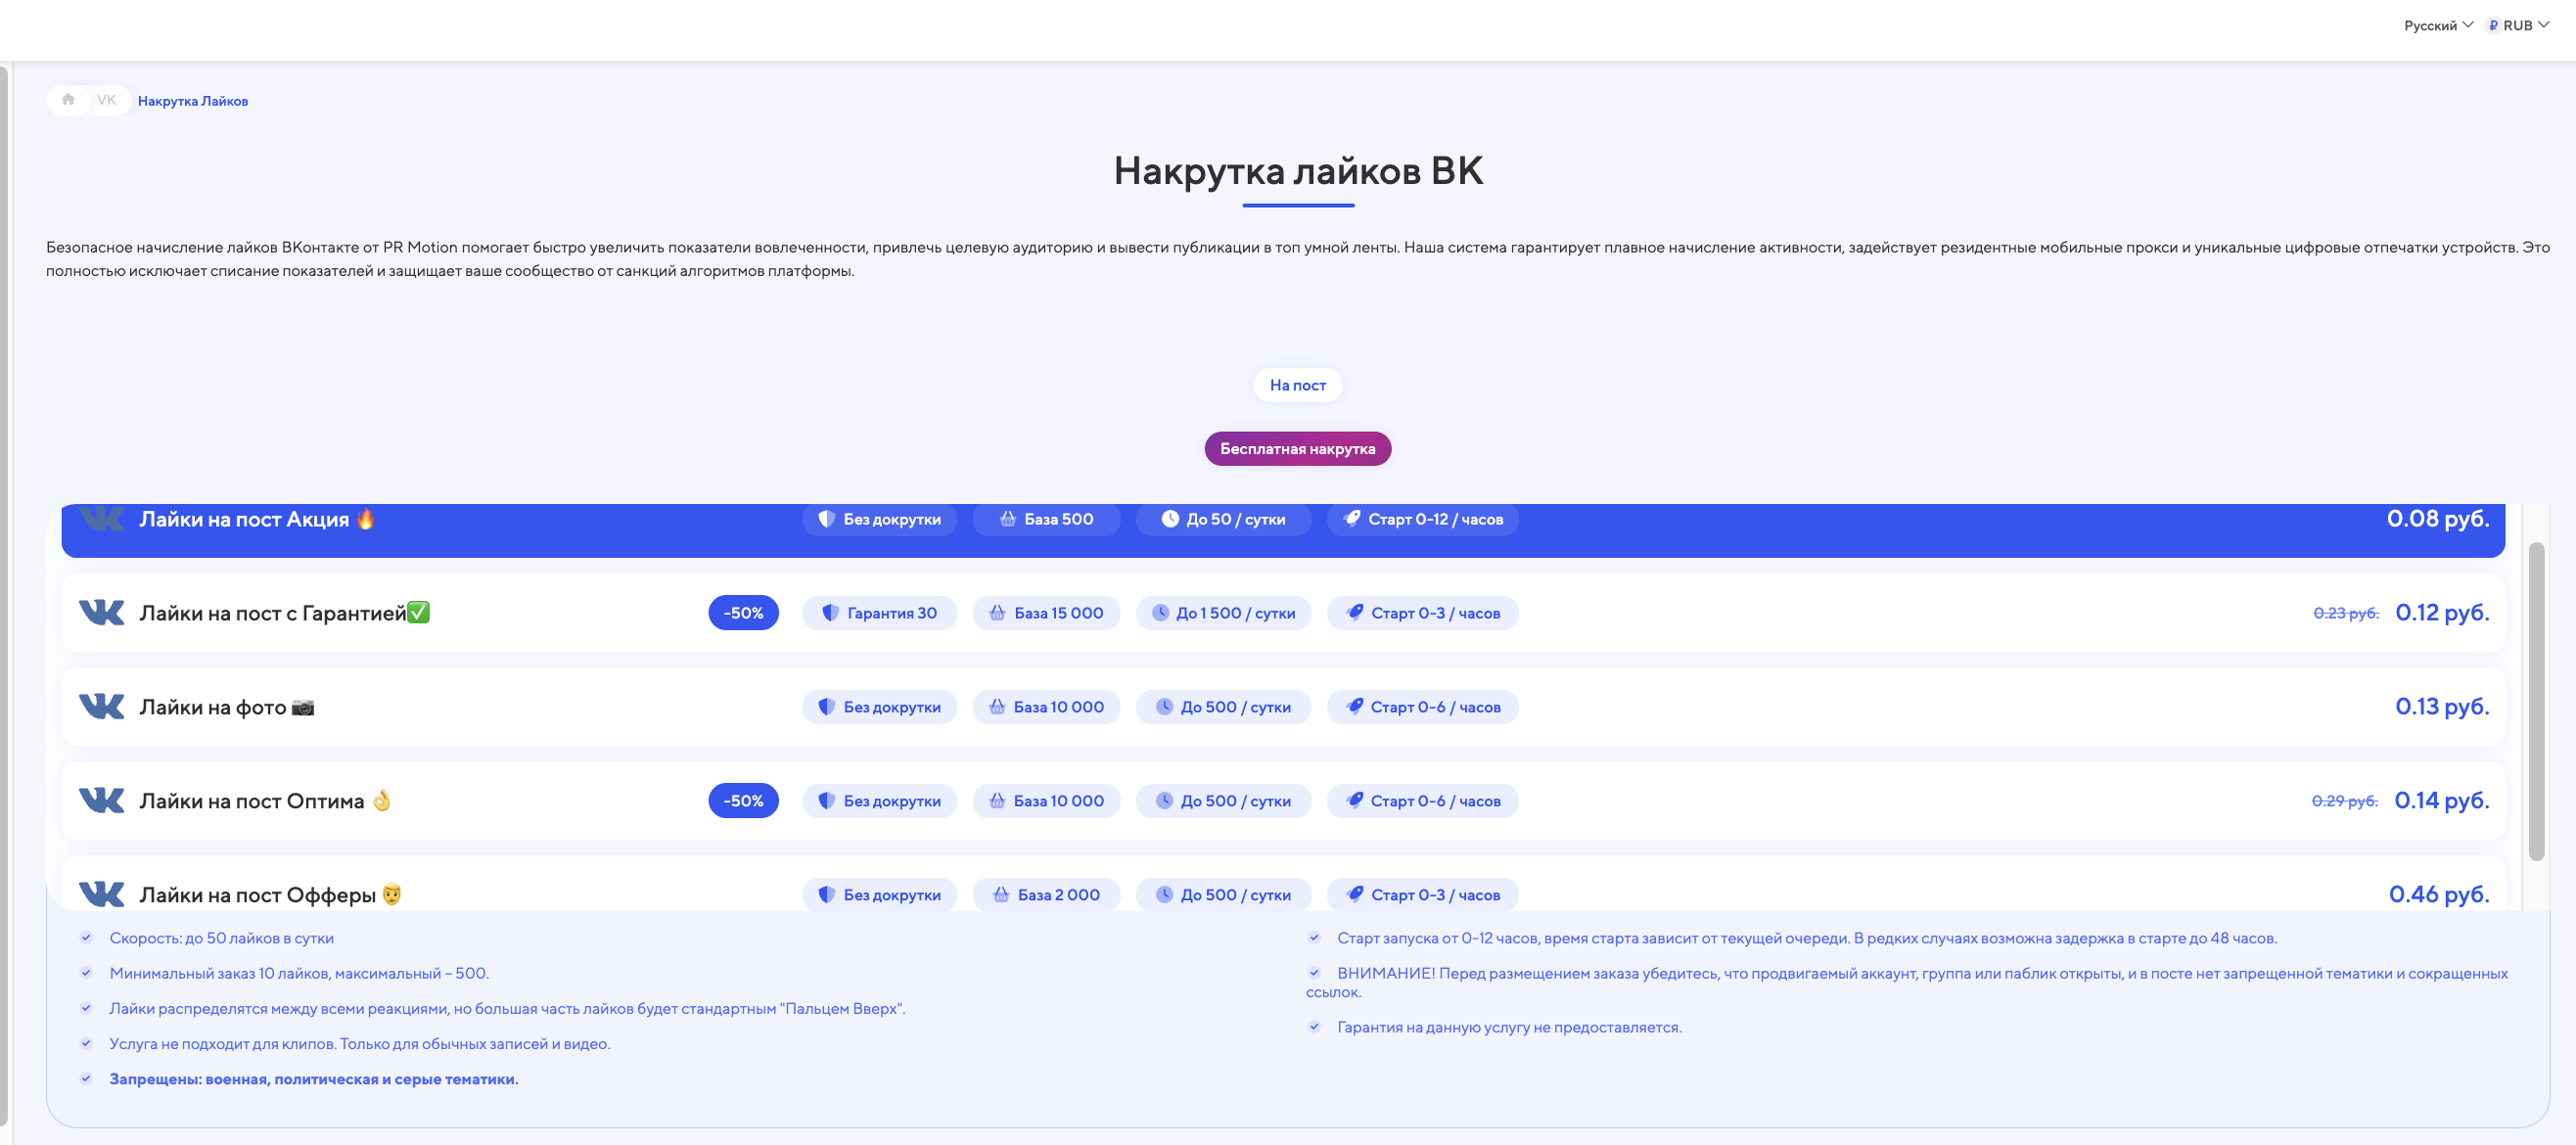
Task: Click the crossed-out 0.29 руб. old price
Action: click(x=2344, y=801)
